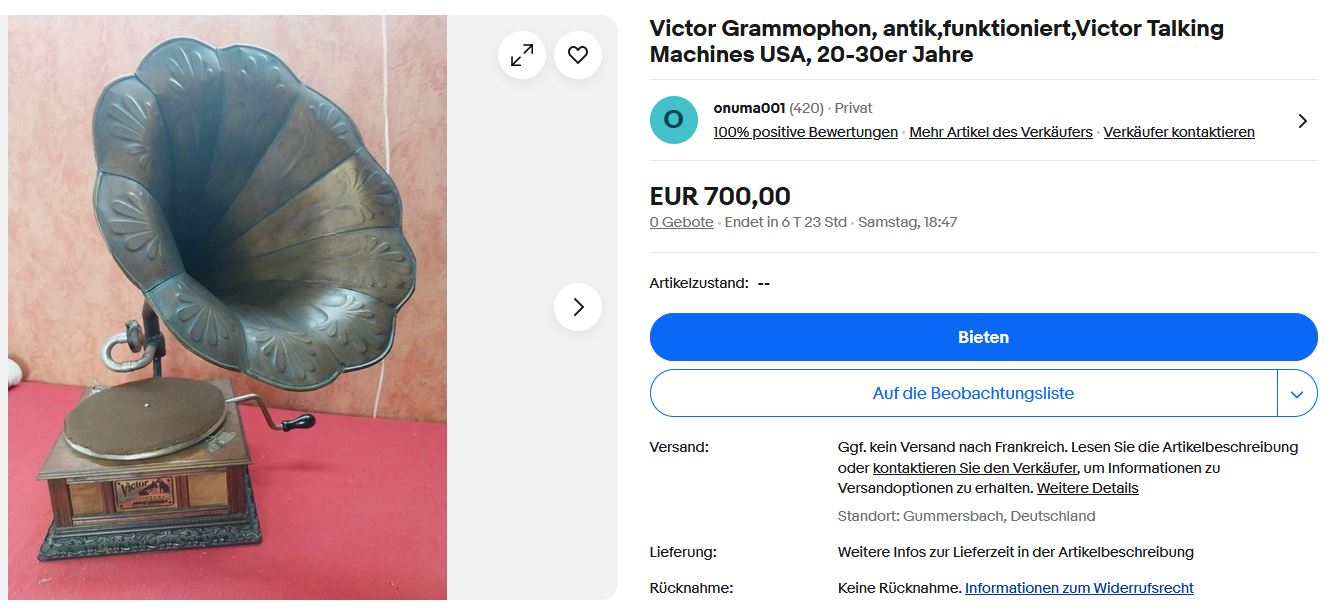Open watchlist dropdown arrow

[1297, 394]
